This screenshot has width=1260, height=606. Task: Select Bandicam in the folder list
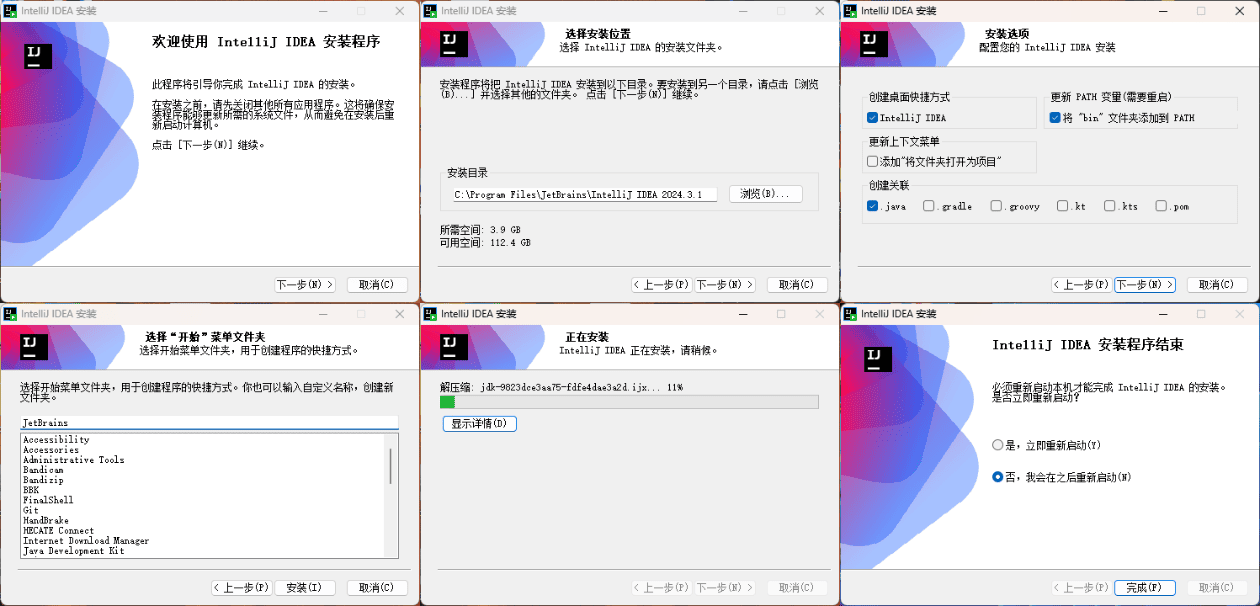pos(43,470)
